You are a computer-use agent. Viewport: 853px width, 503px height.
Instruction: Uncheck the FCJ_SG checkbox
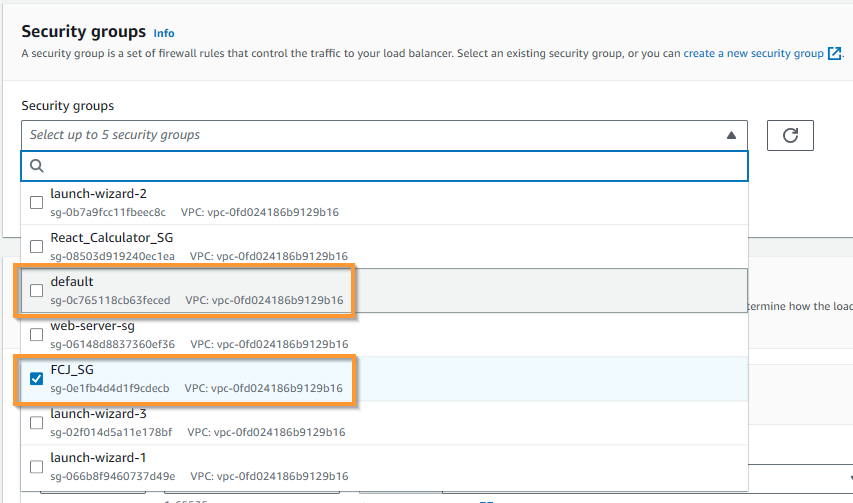36,378
